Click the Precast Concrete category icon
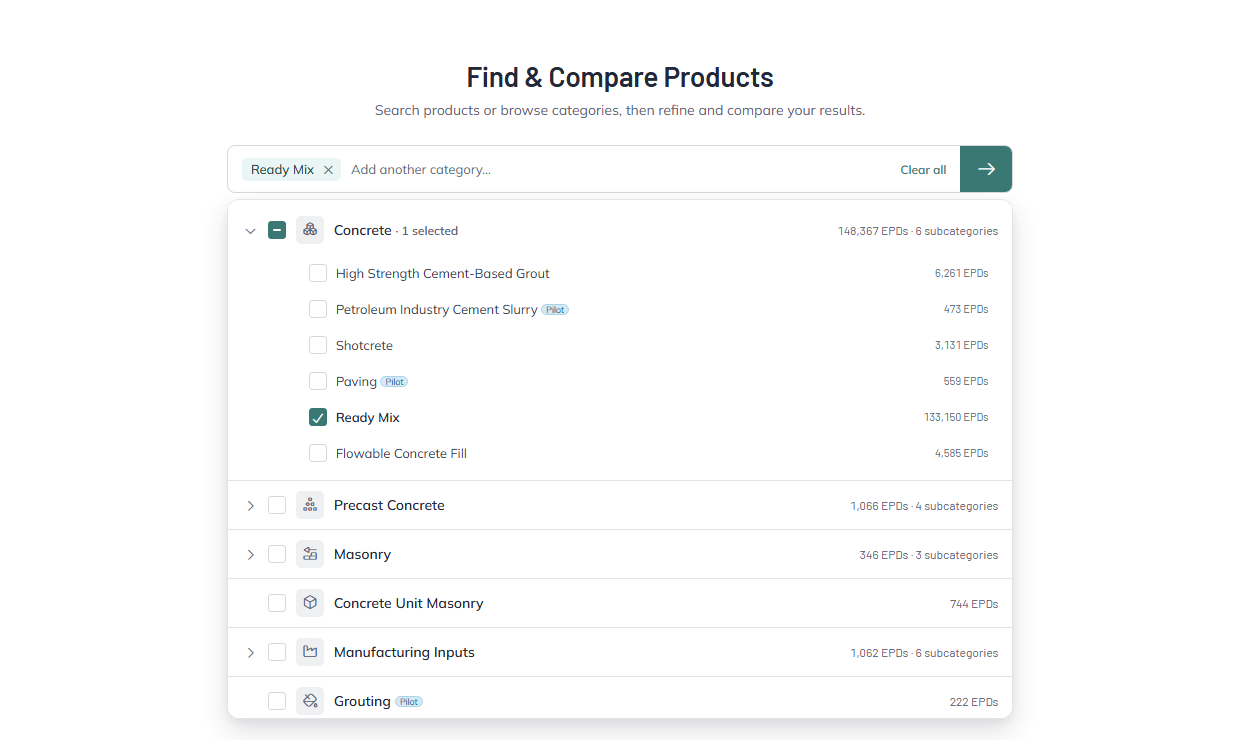Screen dimensions: 1240x740 (310, 505)
